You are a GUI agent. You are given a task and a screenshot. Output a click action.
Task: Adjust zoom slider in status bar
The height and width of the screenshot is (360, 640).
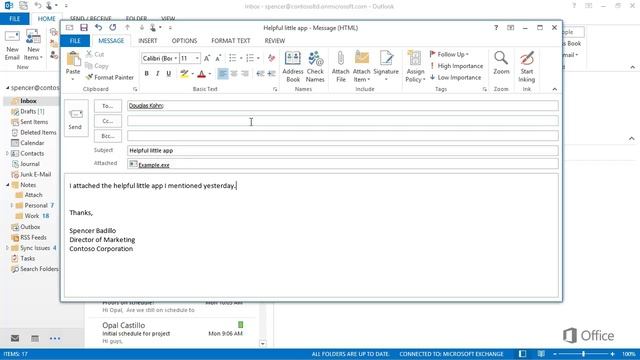click(x=583, y=354)
